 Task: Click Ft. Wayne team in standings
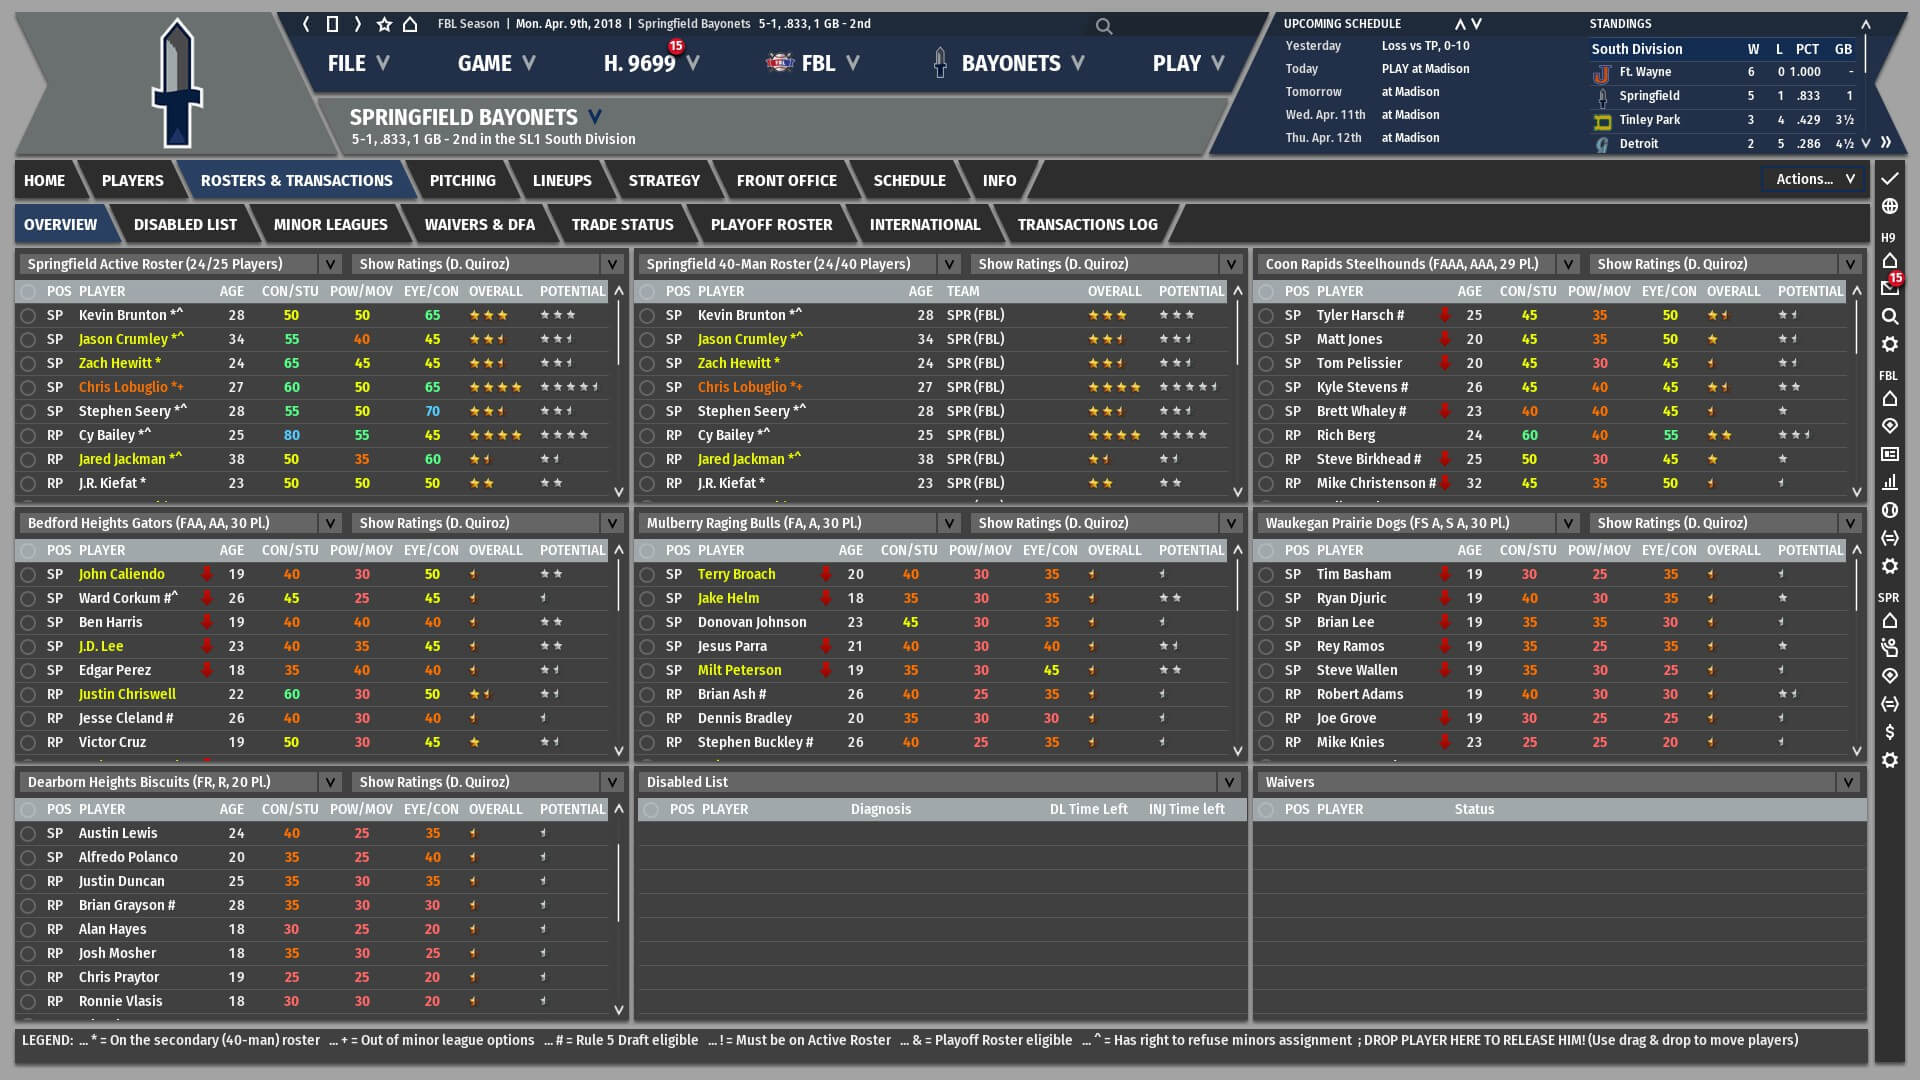(1645, 72)
